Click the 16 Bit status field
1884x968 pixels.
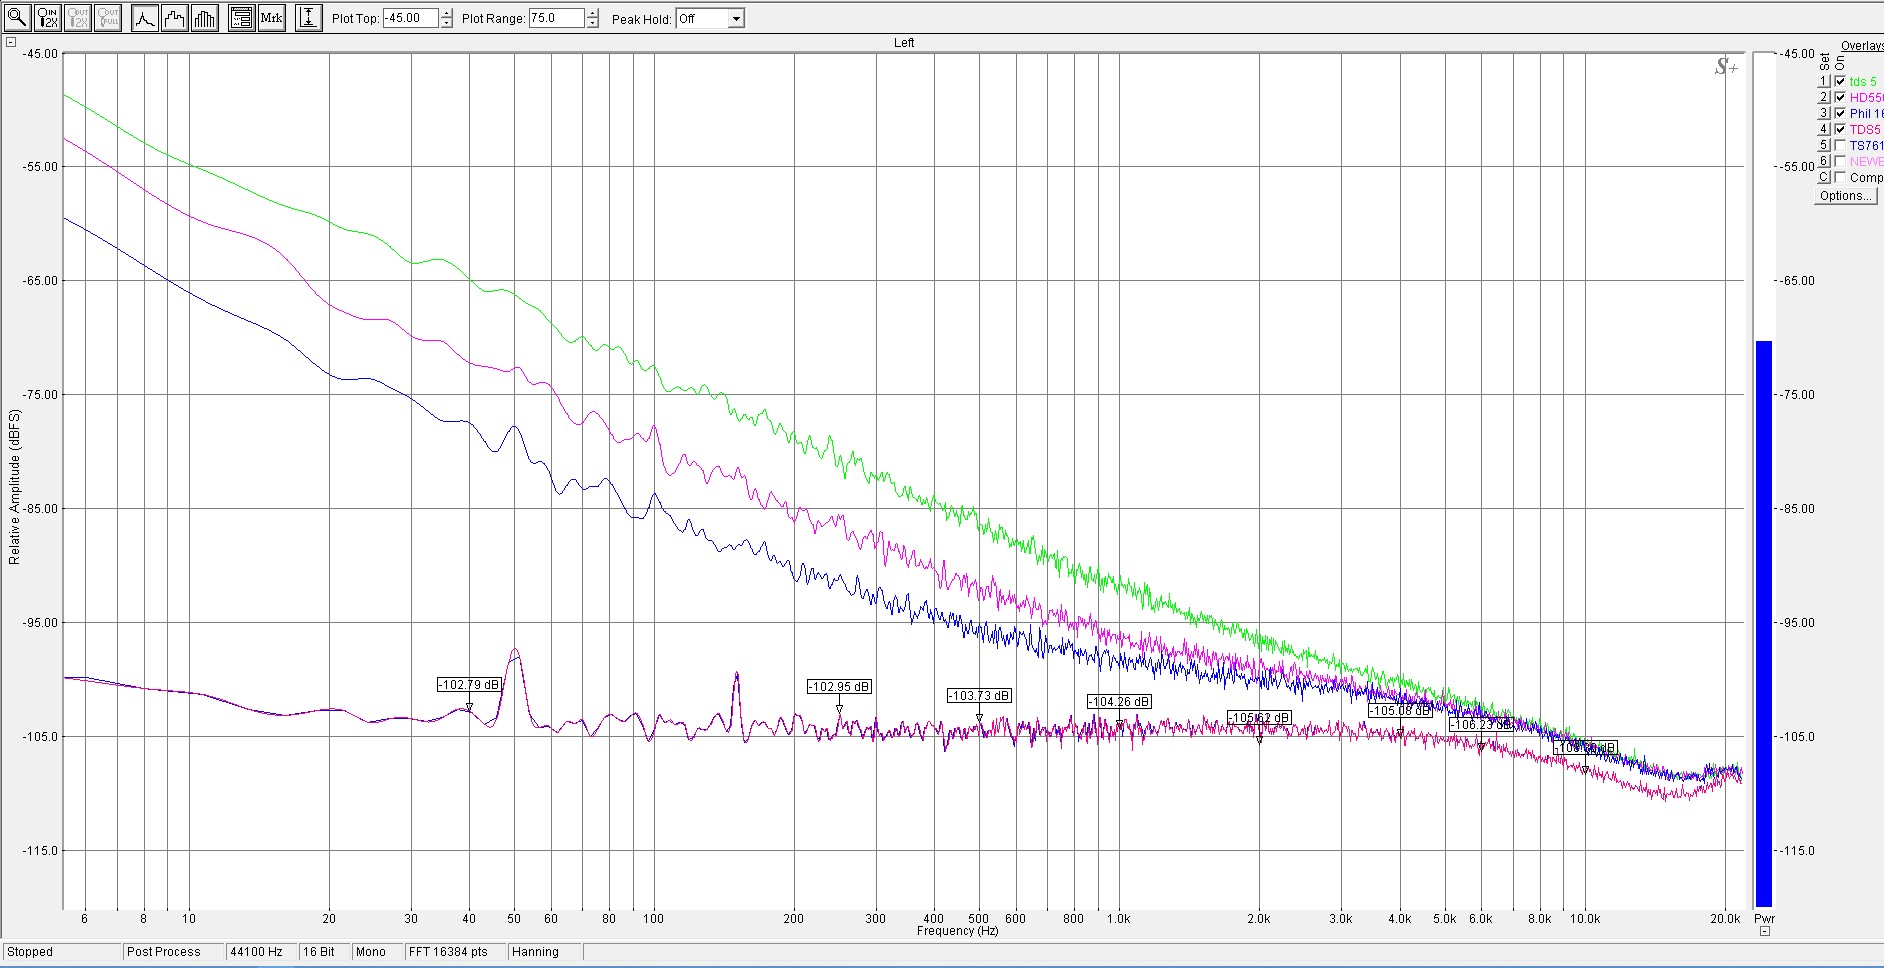(324, 952)
